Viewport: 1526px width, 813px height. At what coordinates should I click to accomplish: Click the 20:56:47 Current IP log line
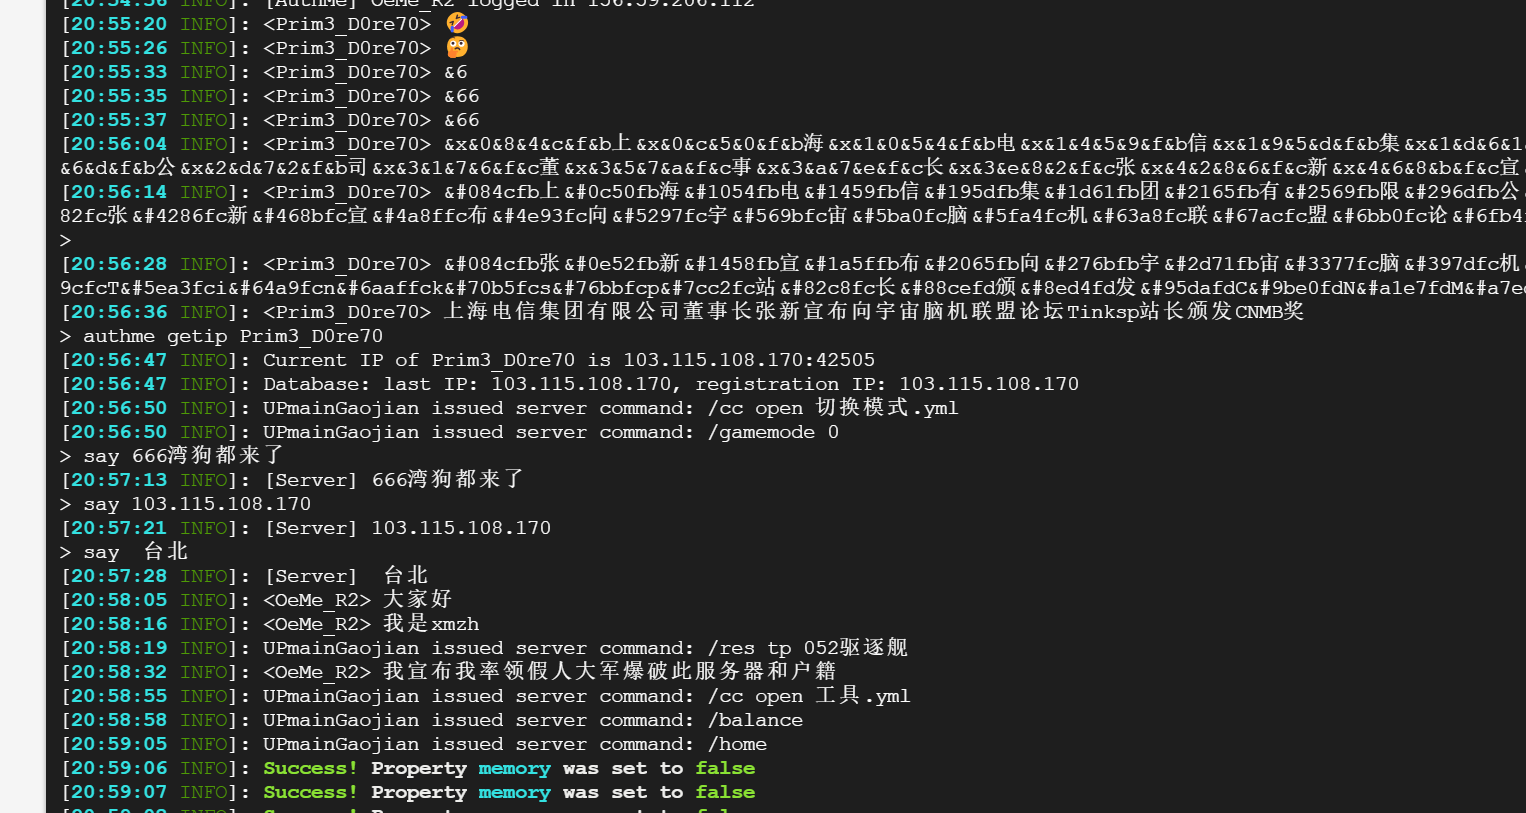coord(568,360)
